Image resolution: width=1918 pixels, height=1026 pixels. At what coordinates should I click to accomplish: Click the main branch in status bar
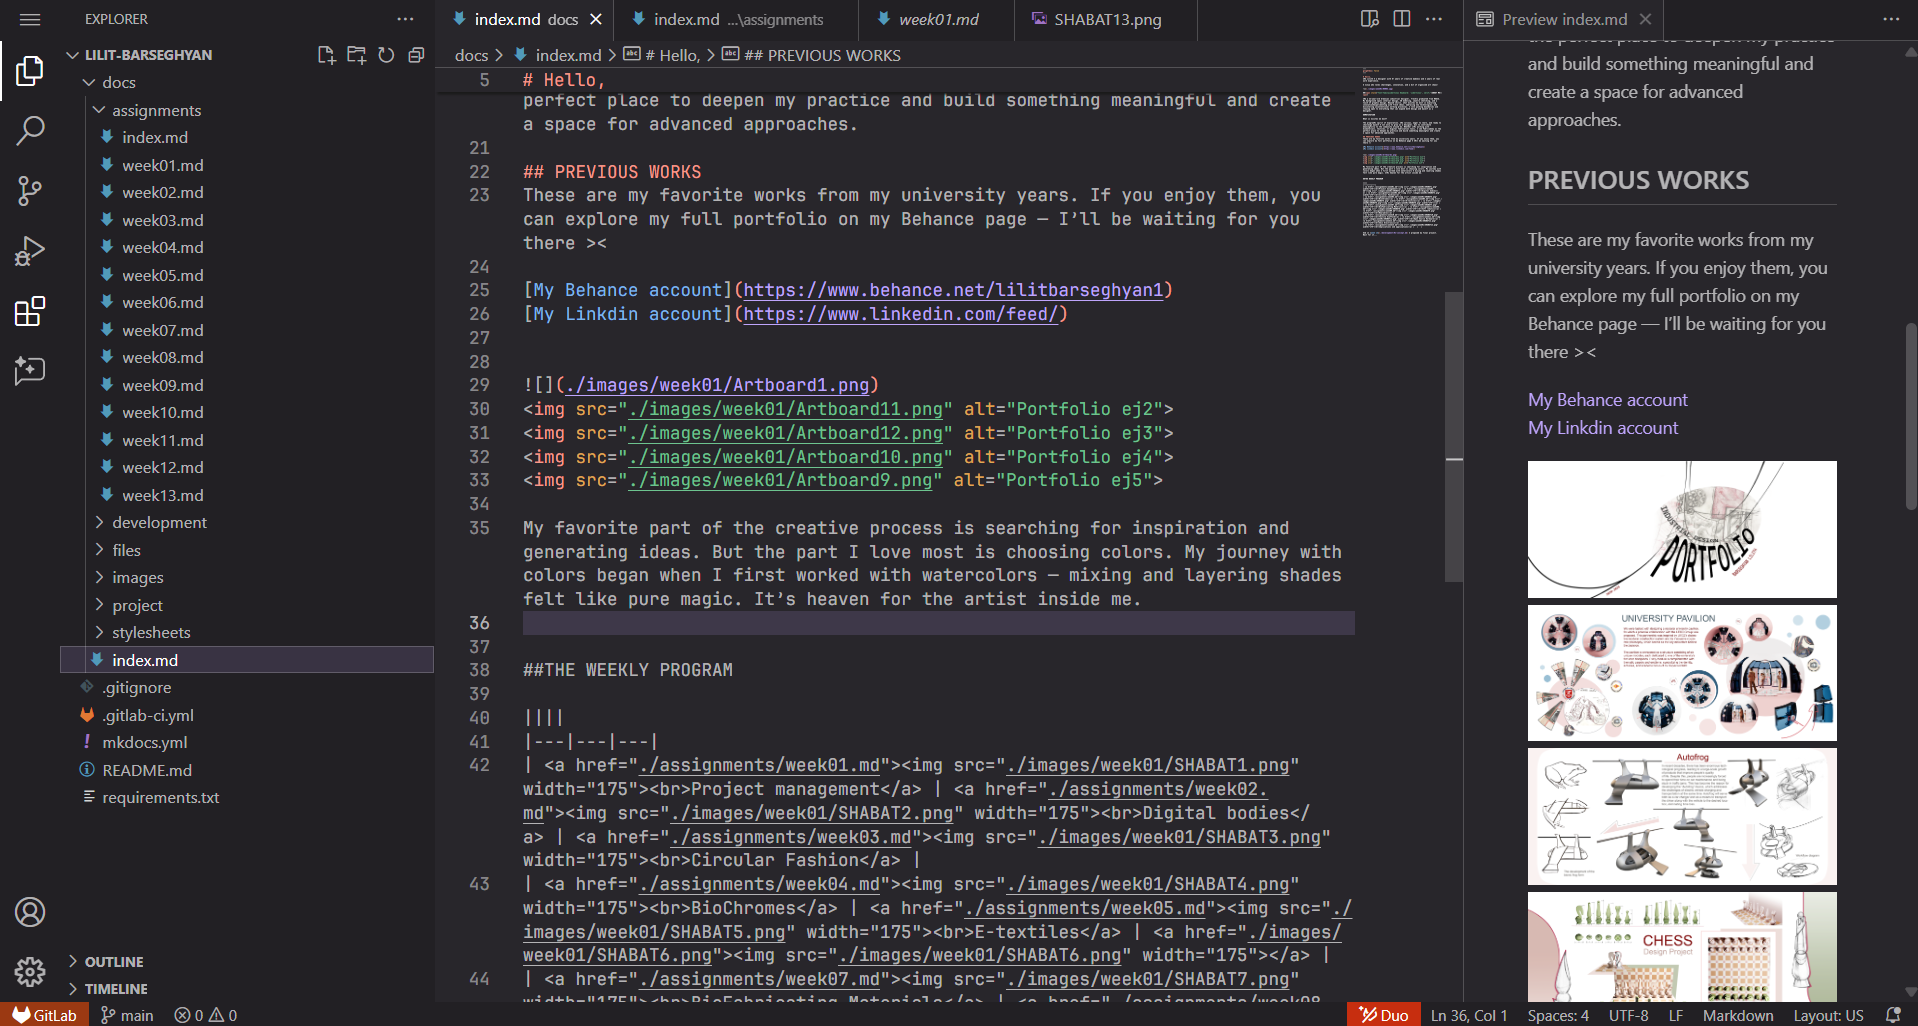point(127,1015)
